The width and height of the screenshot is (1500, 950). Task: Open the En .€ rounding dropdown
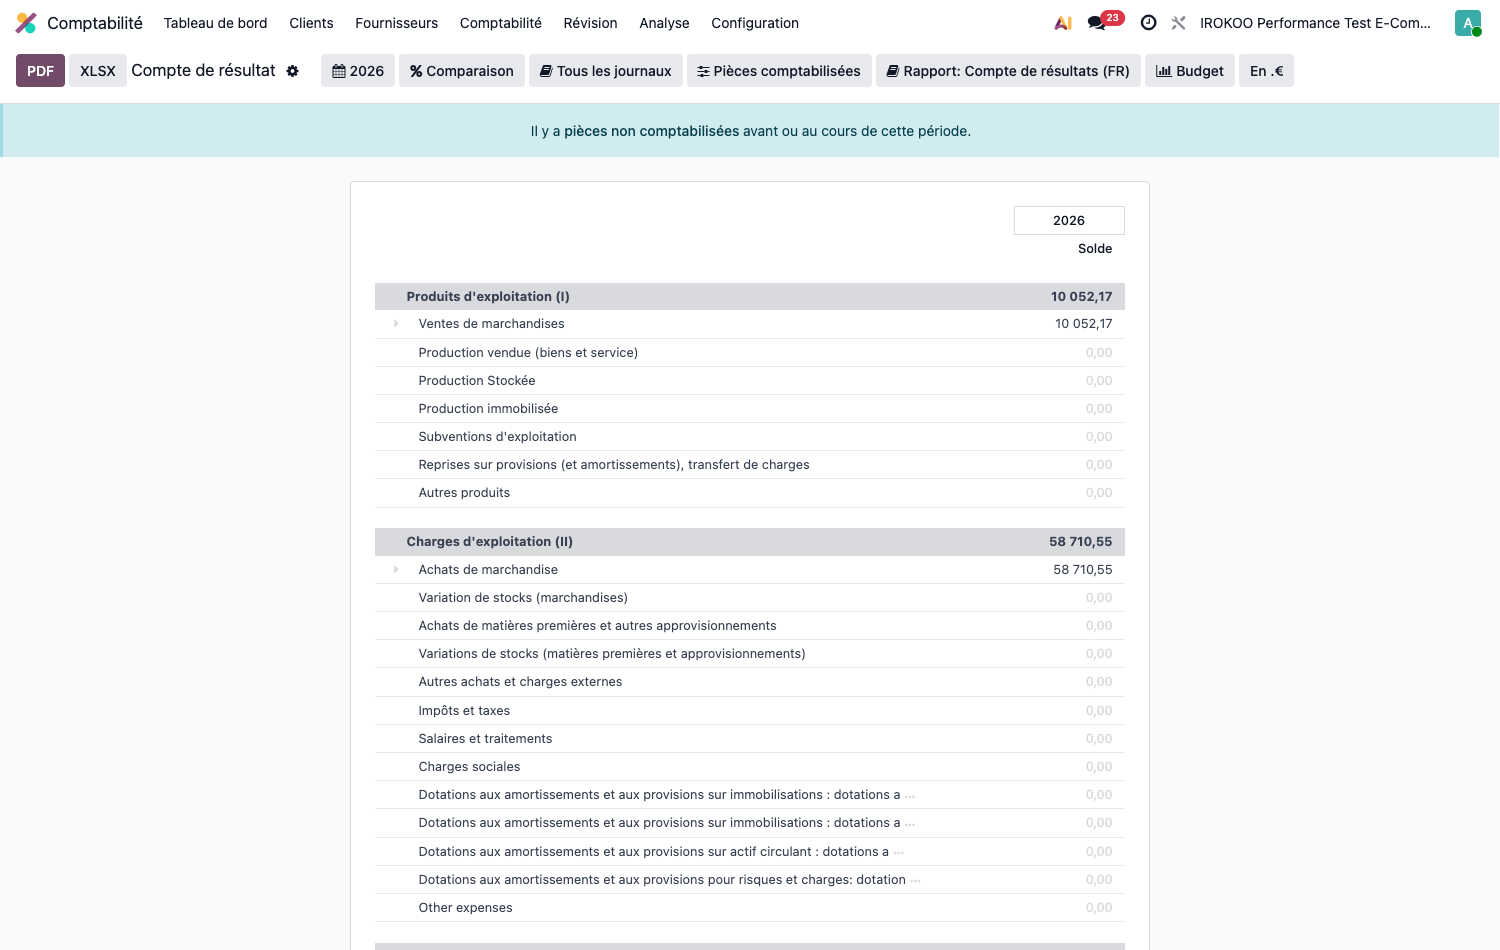[x=1266, y=71]
